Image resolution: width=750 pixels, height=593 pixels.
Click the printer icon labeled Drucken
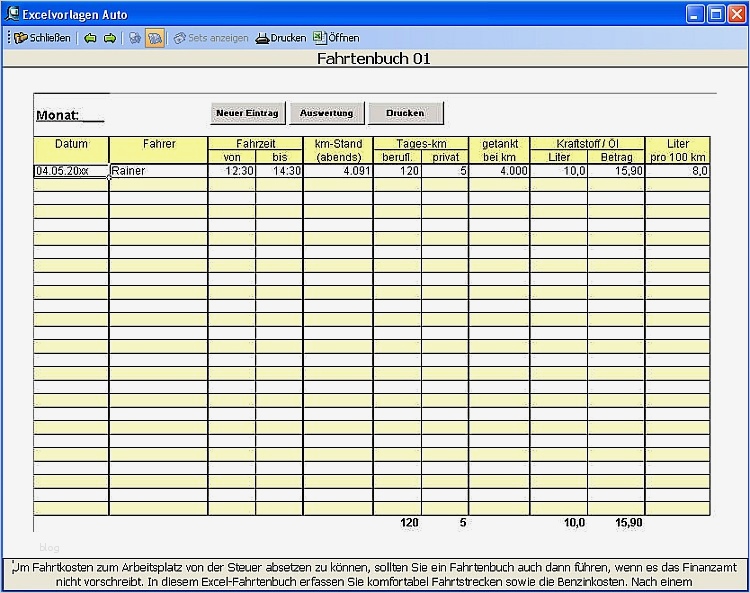click(x=281, y=38)
